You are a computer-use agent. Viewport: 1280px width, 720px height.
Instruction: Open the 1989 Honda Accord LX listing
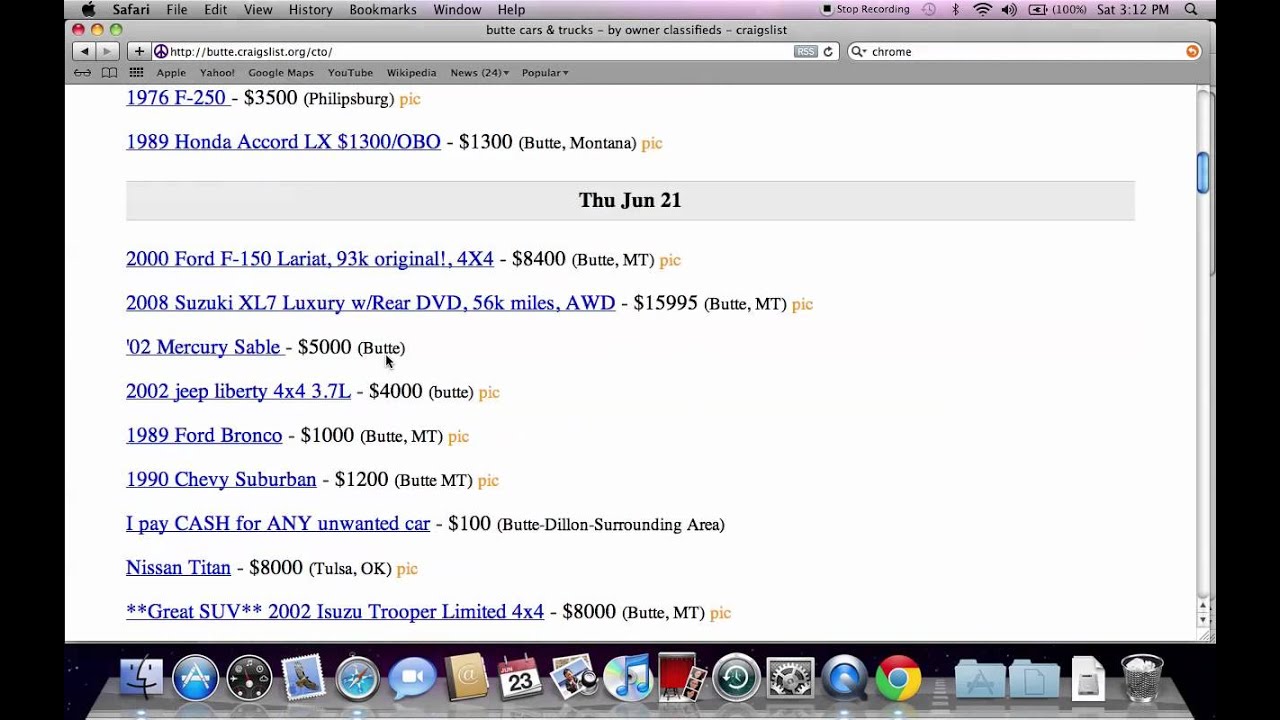tap(283, 142)
